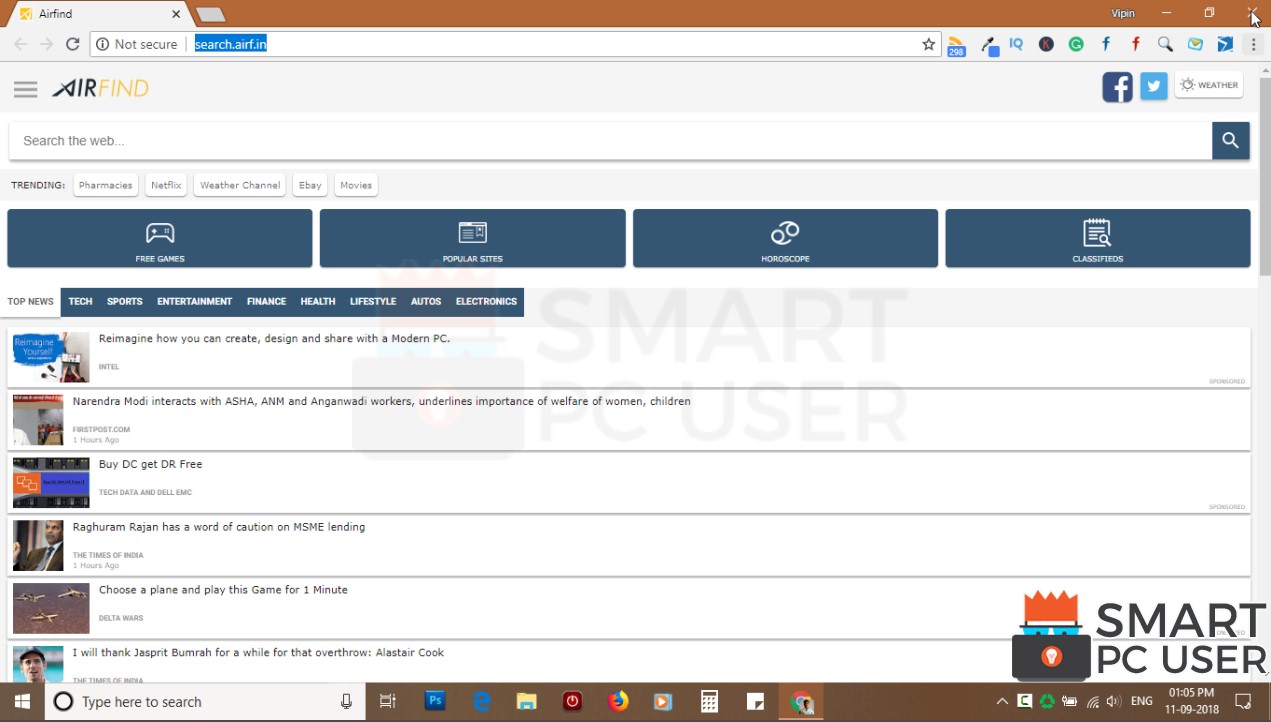Select the Ebay trending tag
Screen dimensions: 1271x722
(310, 185)
